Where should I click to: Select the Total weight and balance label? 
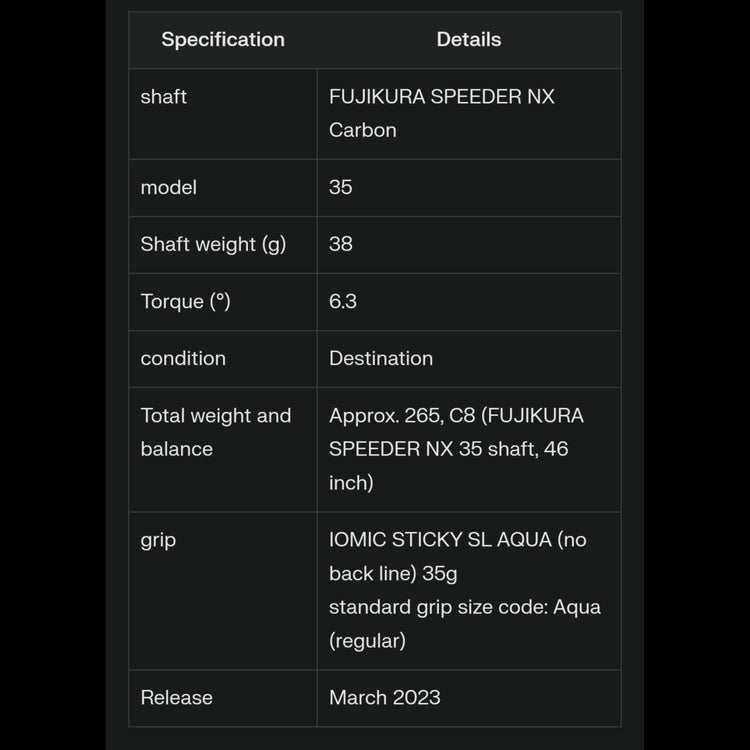click(215, 432)
